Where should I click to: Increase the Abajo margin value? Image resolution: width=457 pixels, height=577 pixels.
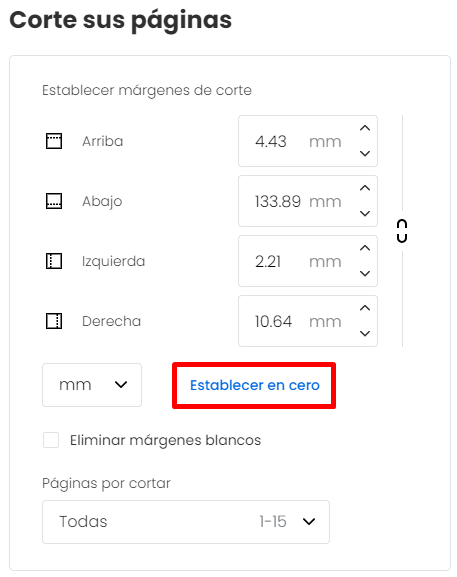coord(365,188)
